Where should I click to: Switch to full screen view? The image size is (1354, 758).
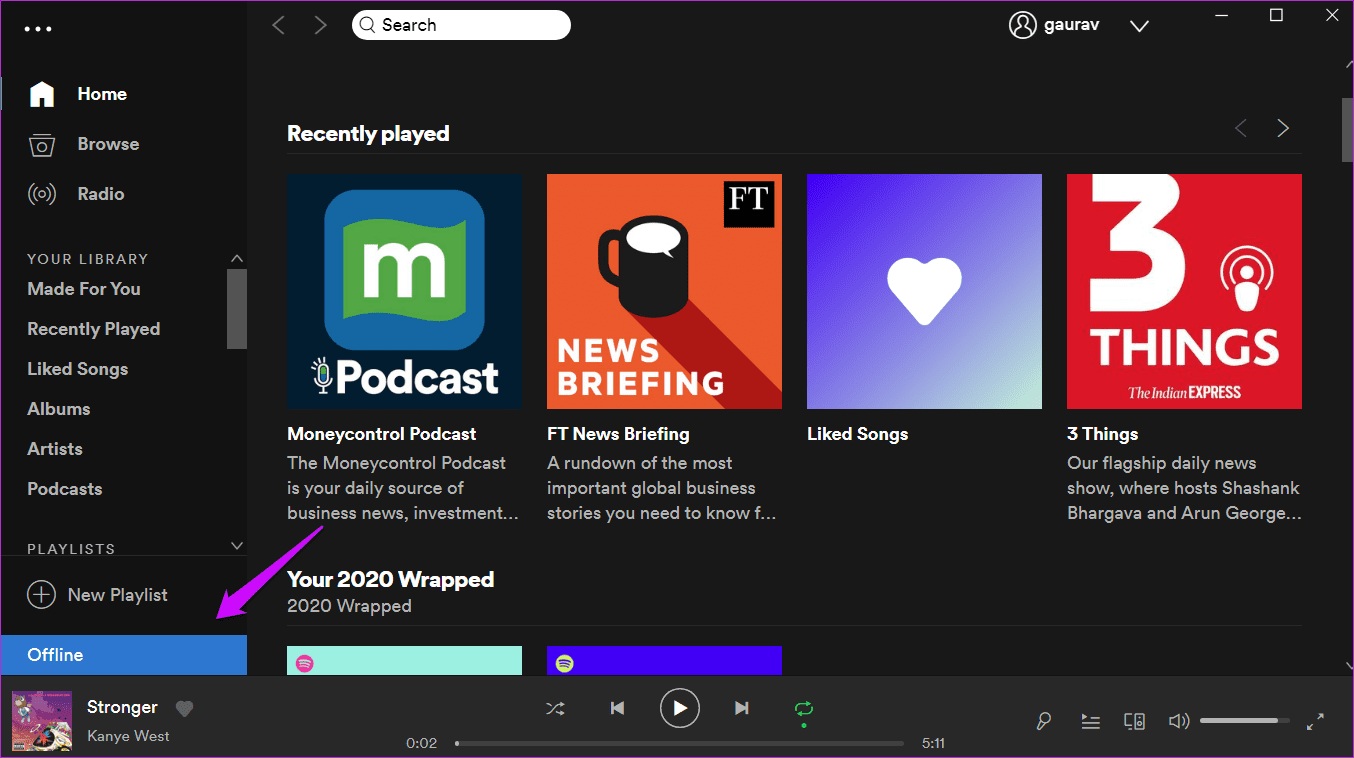1316,720
